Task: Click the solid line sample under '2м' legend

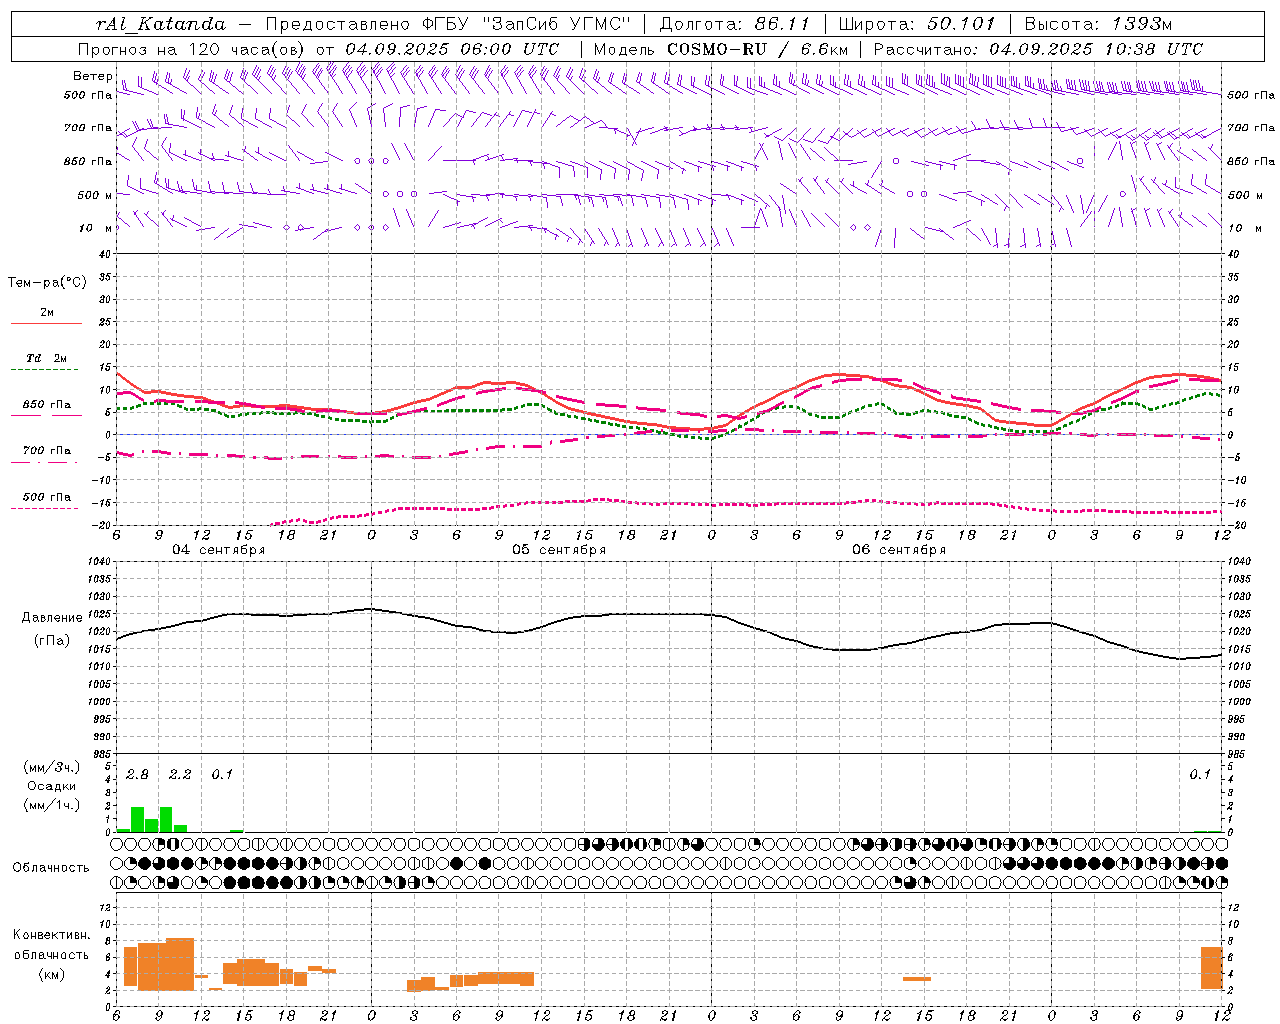Action: [46, 324]
